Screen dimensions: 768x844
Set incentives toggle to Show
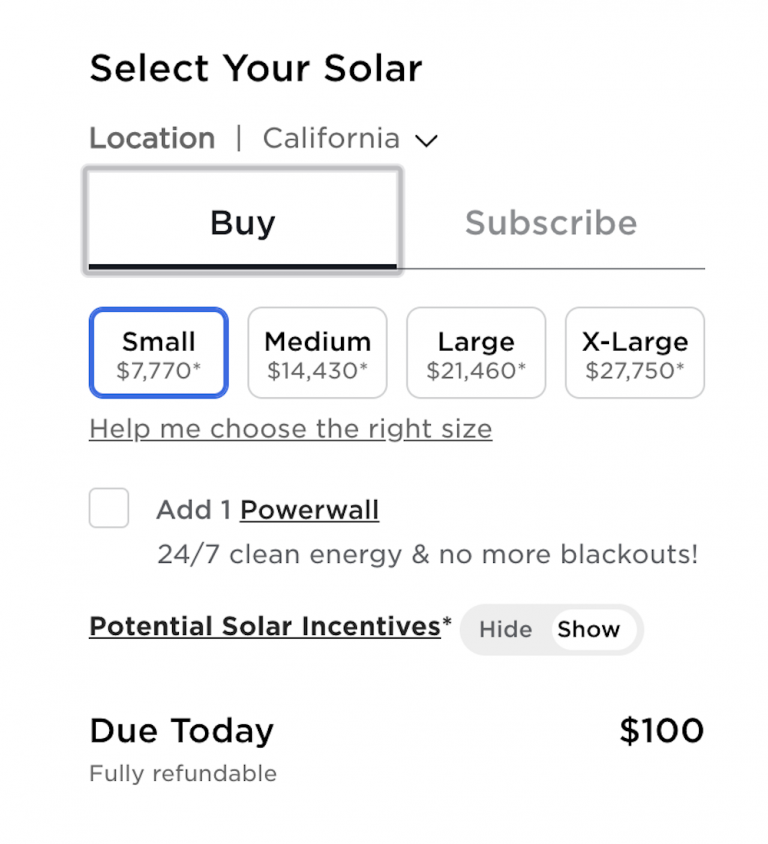[589, 630]
